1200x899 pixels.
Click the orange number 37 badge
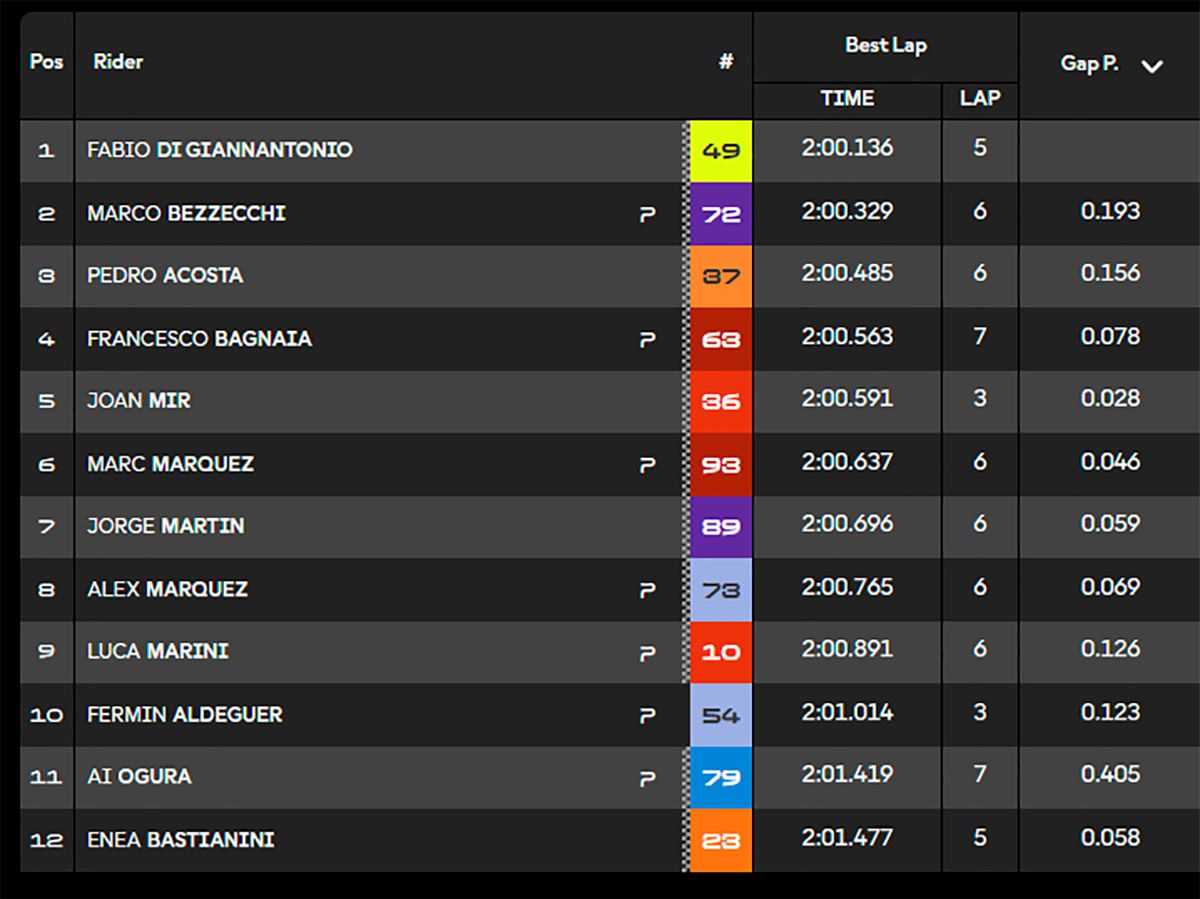[720, 276]
